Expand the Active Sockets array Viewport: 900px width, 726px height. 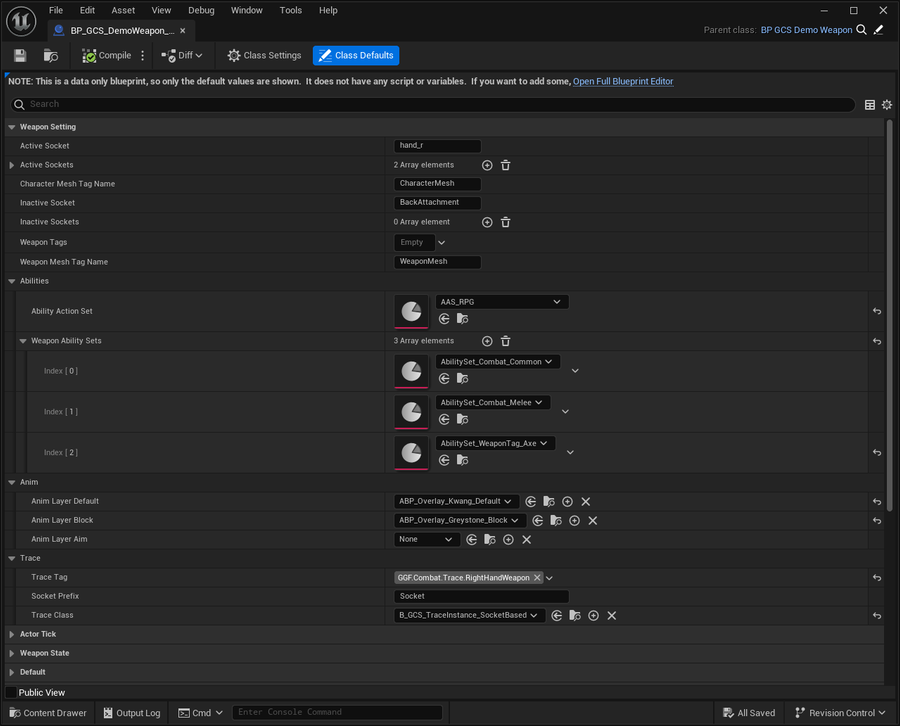(x=11, y=165)
